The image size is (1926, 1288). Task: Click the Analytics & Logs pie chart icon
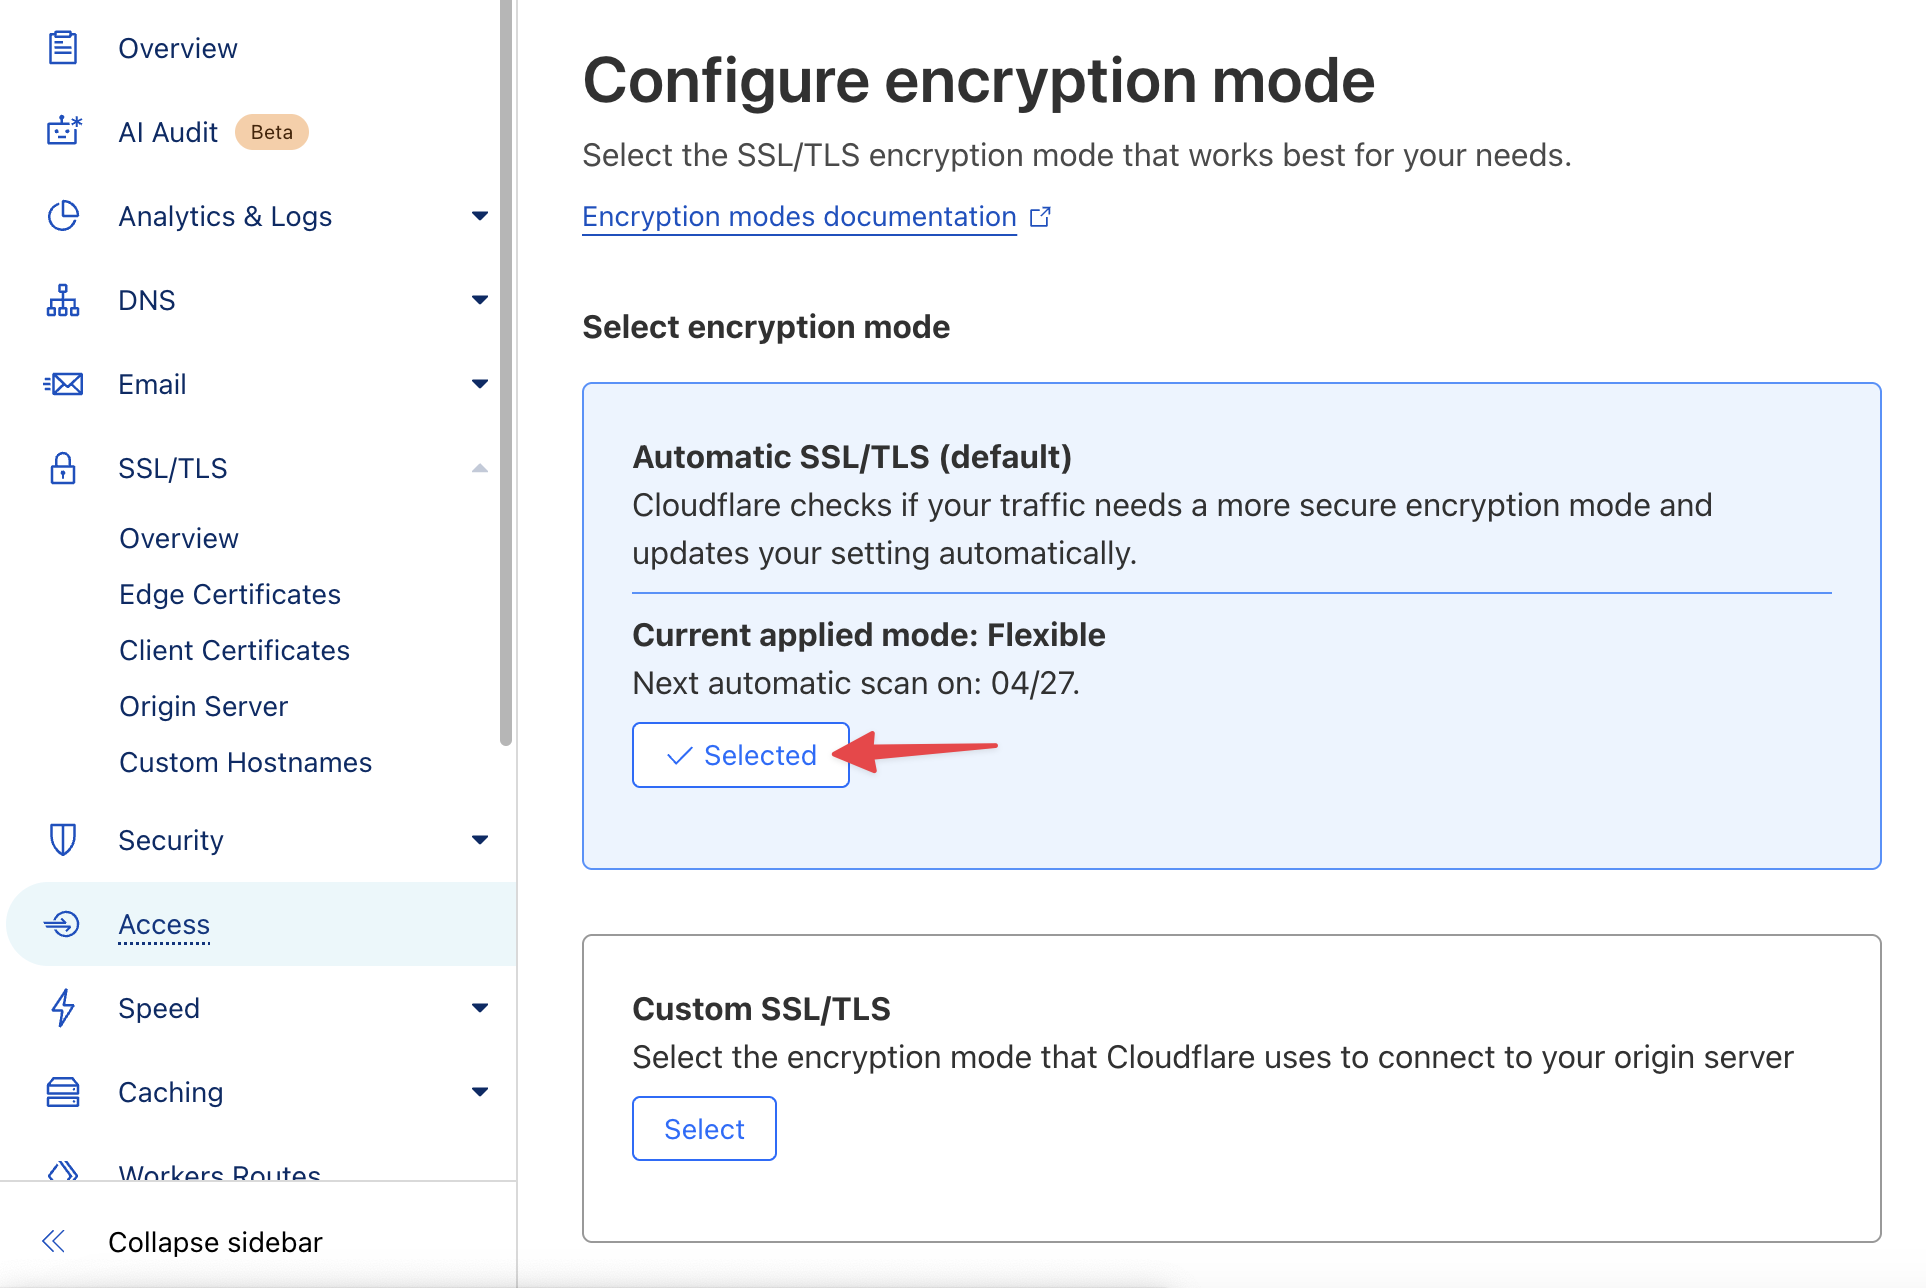pyautogui.click(x=63, y=216)
